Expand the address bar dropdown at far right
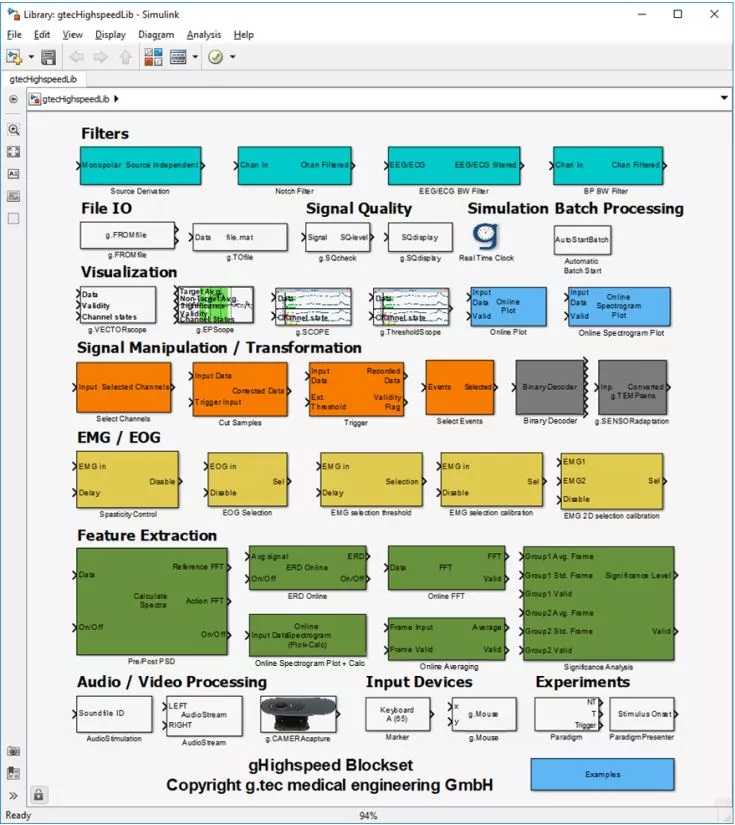 coord(723,99)
